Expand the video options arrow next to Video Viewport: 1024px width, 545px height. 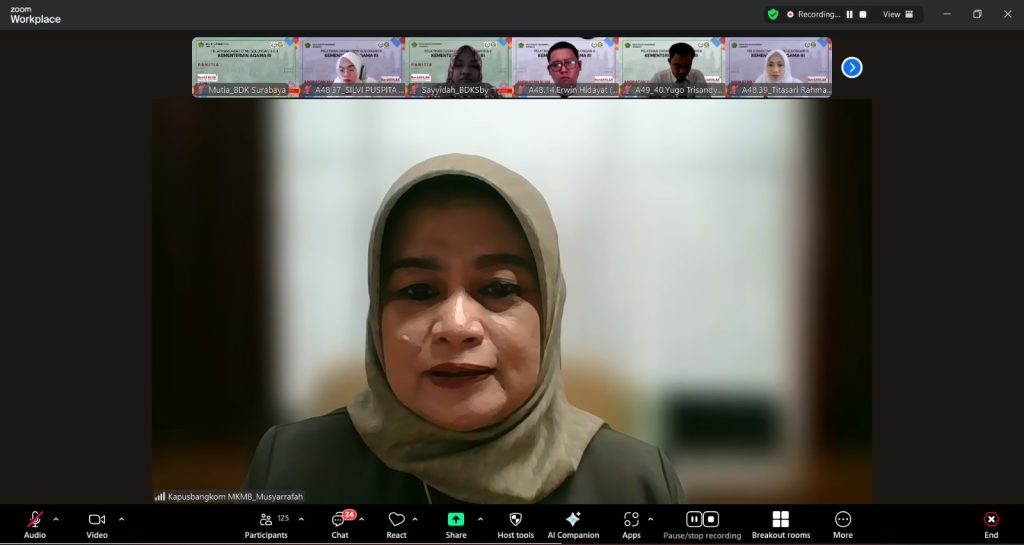tap(122, 519)
